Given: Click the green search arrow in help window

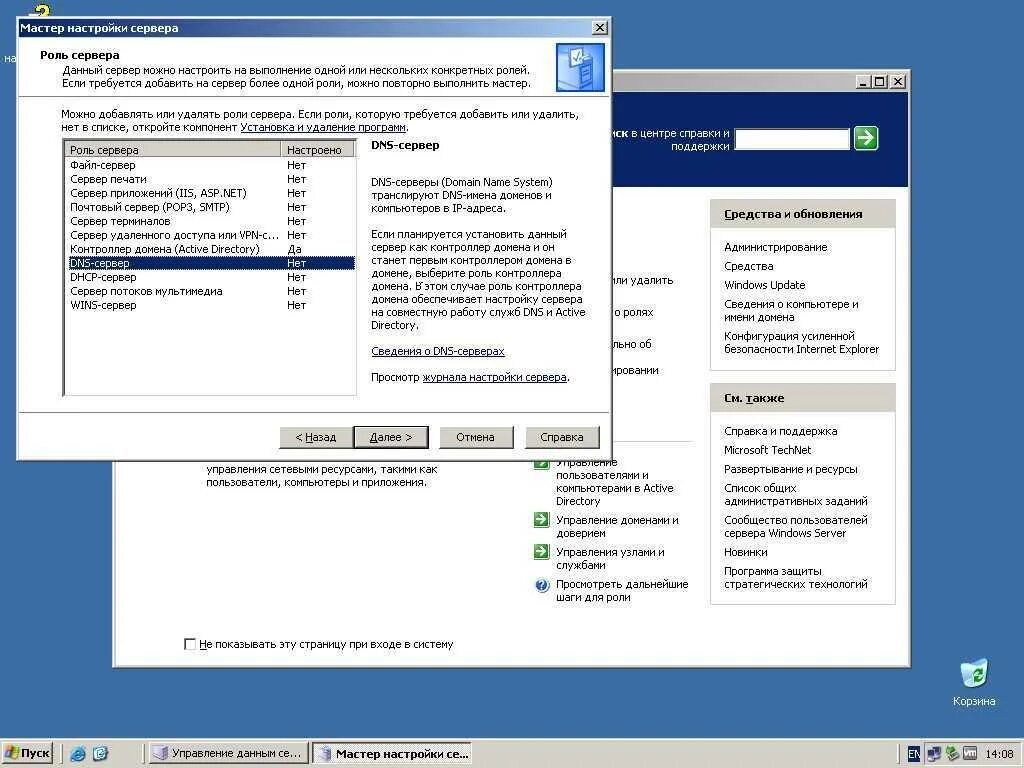Looking at the screenshot, I should click(x=866, y=138).
